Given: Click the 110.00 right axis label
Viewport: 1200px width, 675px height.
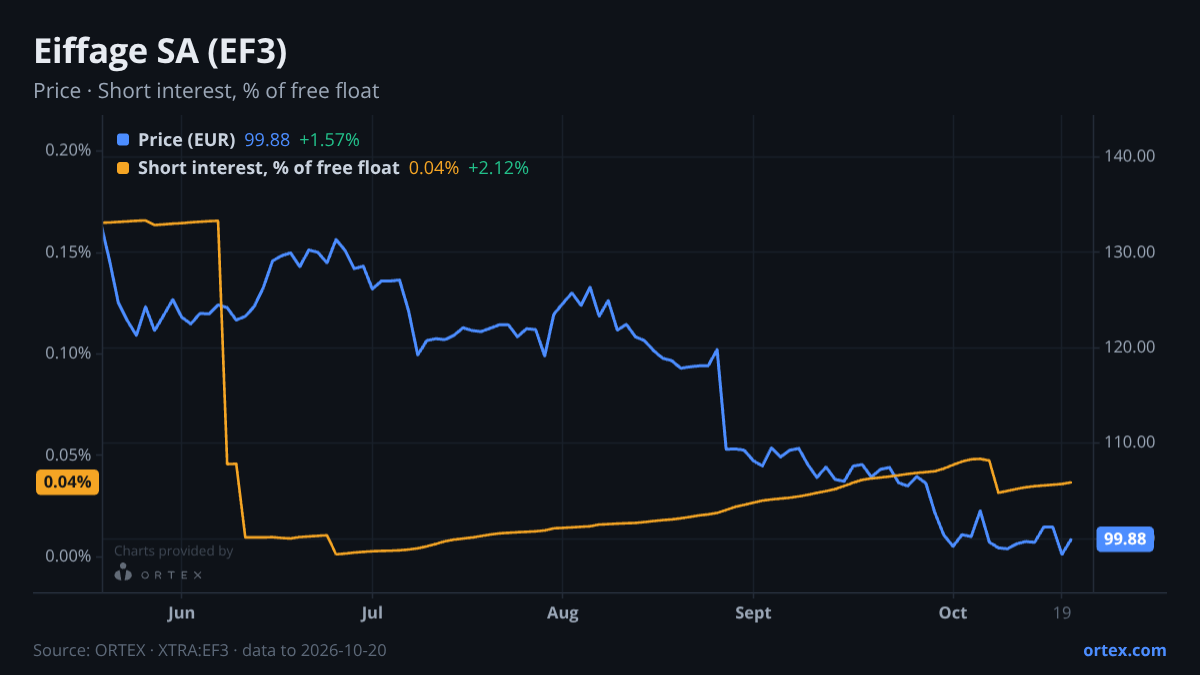Looking at the screenshot, I should coord(1131,442).
